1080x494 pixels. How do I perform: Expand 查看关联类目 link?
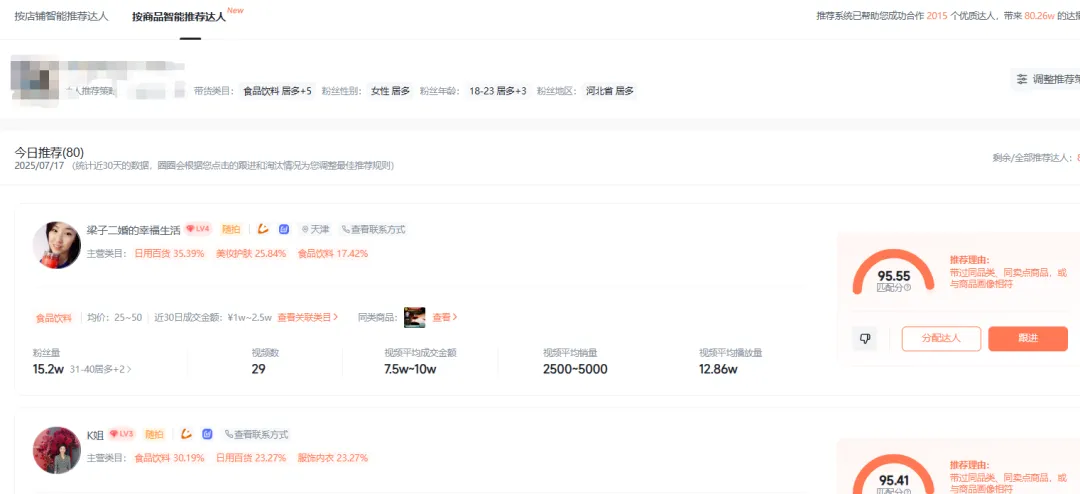[x=307, y=317]
